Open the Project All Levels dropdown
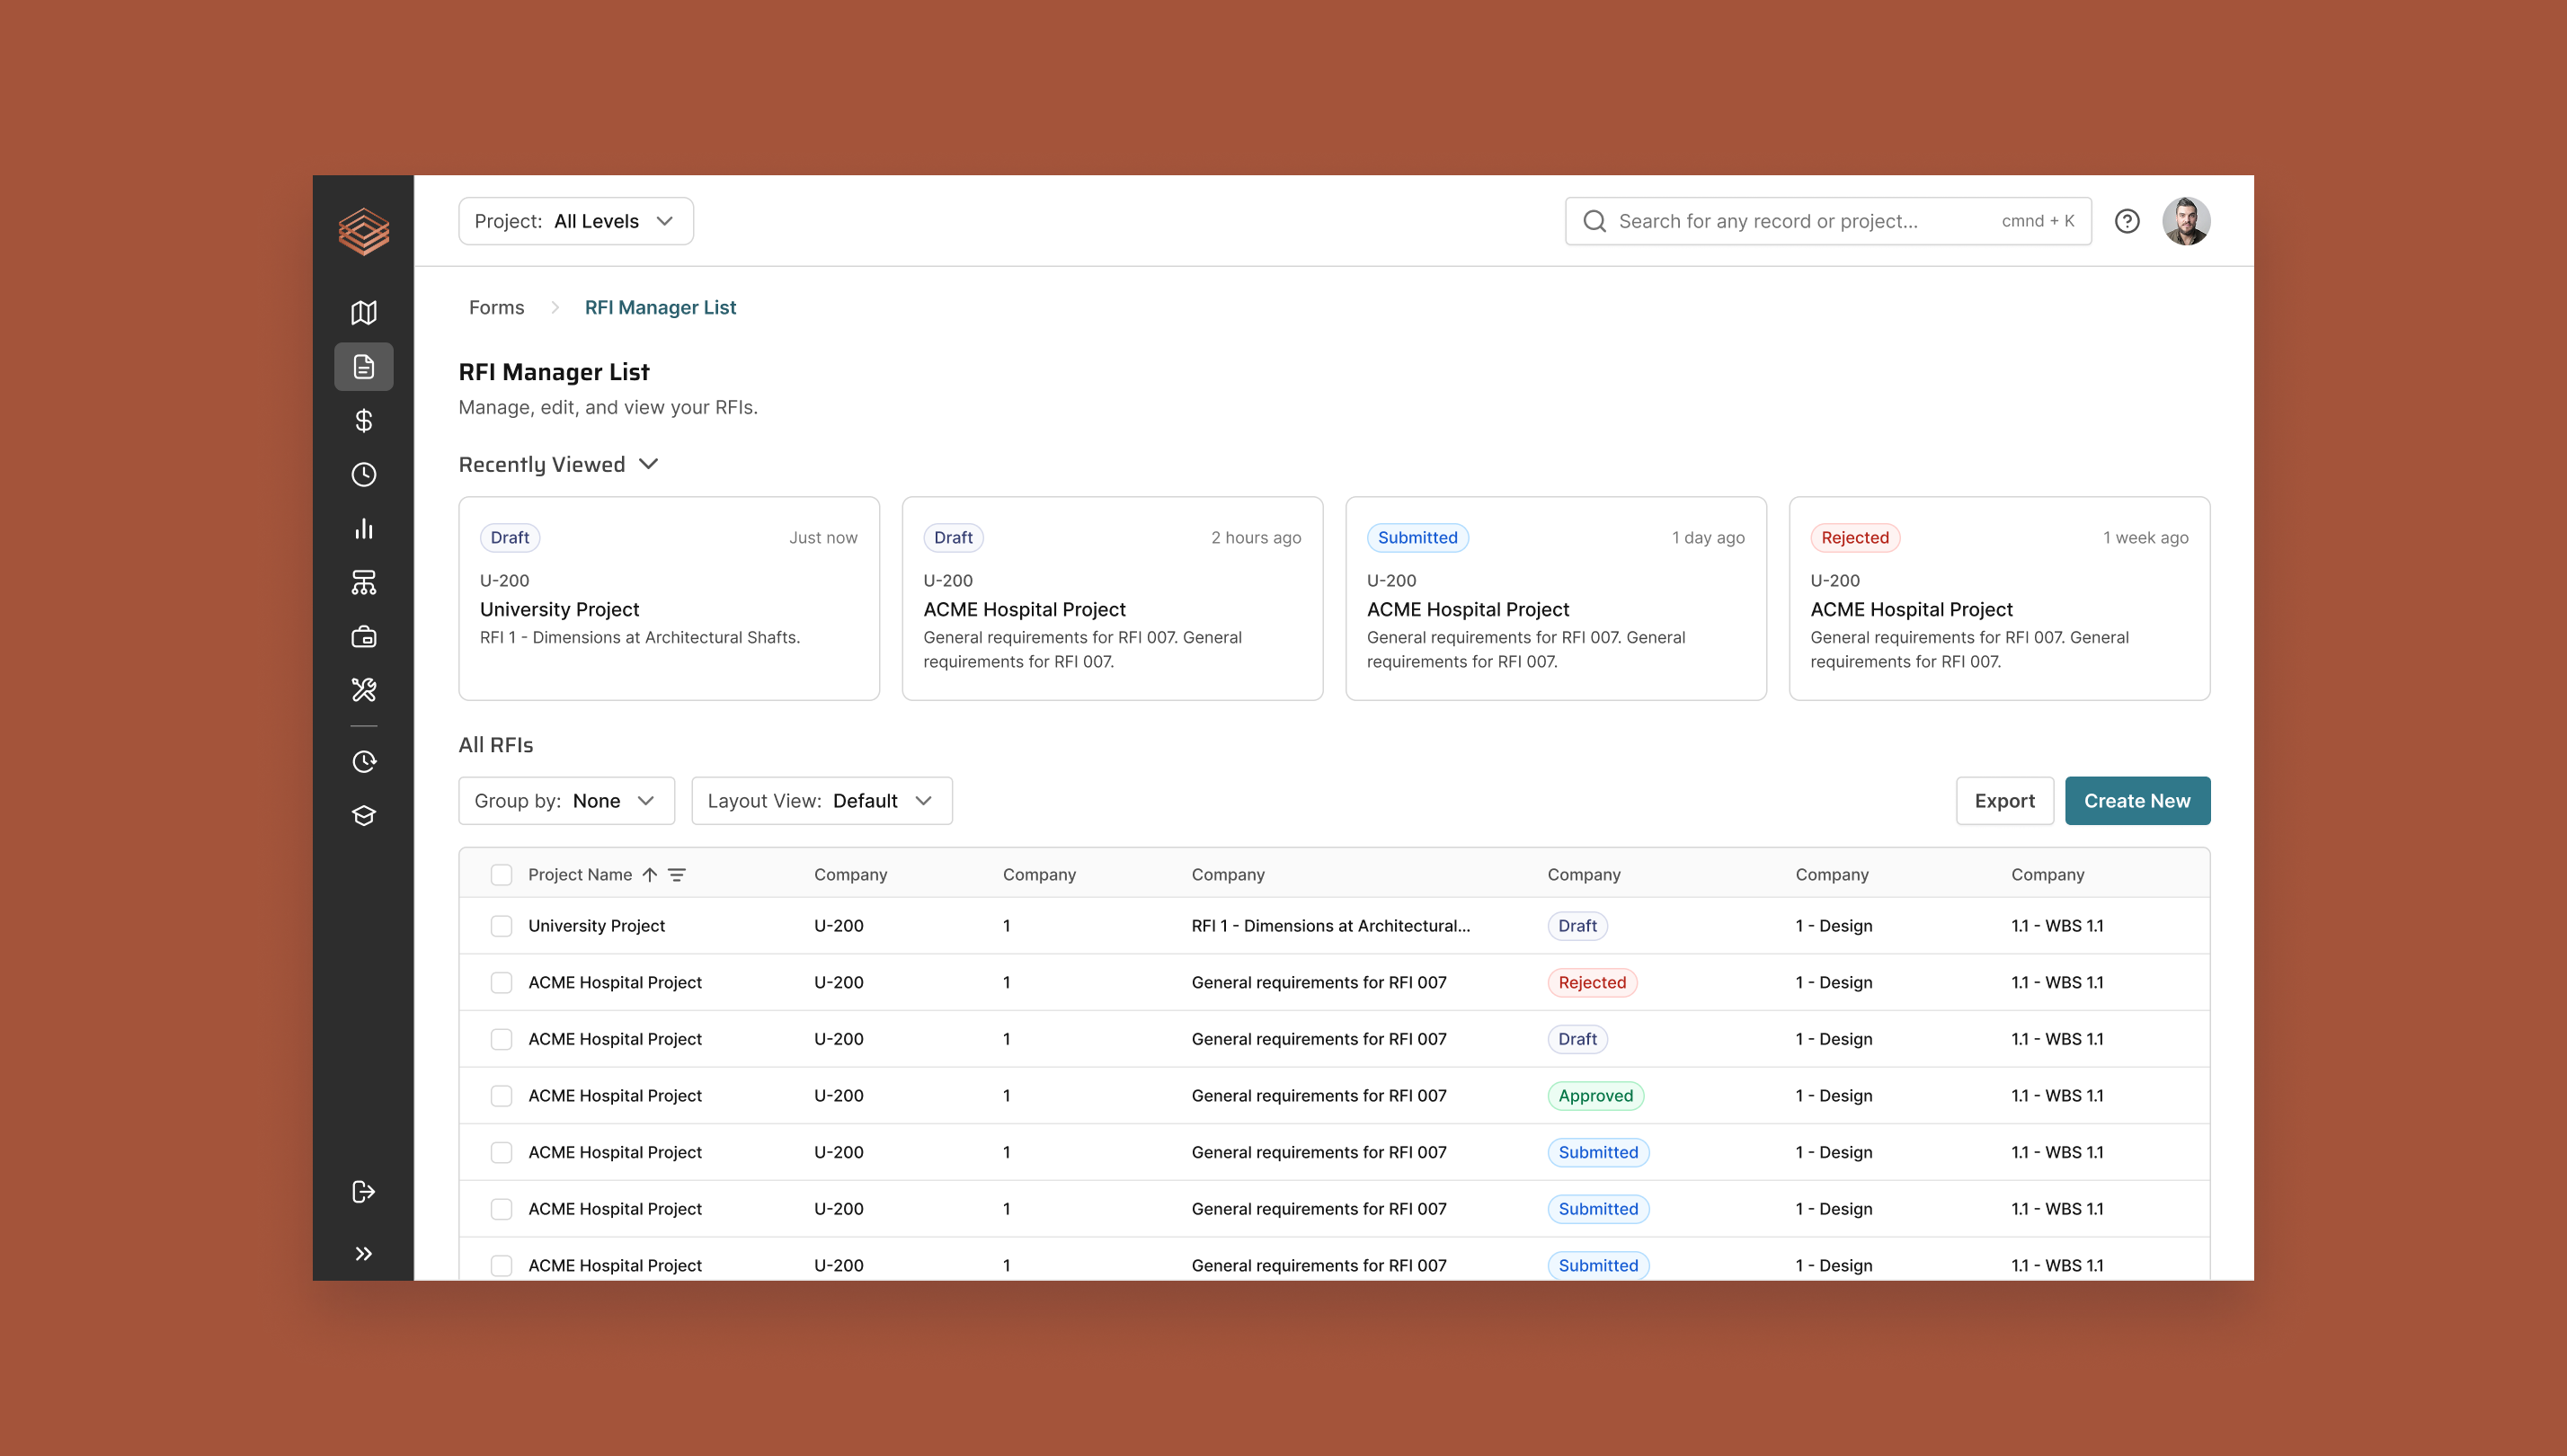2567x1456 pixels. point(575,221)
